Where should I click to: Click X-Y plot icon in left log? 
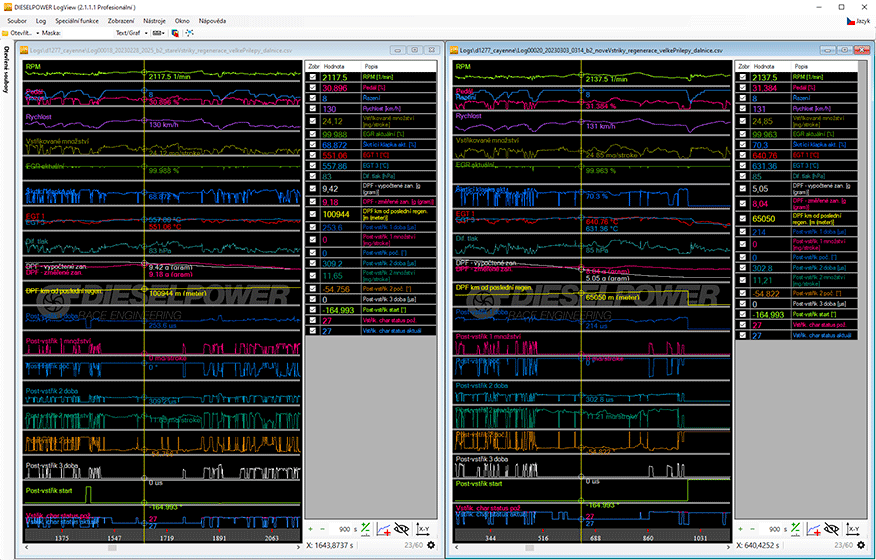(423, 529)
